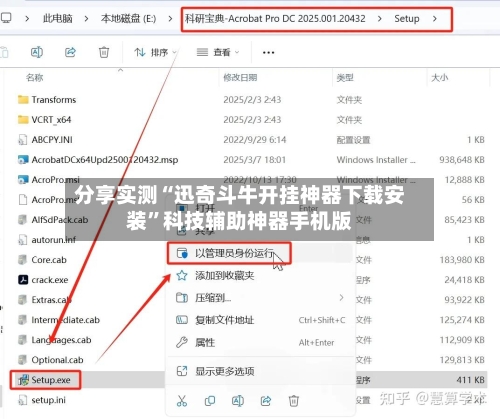500x419 pixels.
Task: Click the setup.ini file name
Action: point(49,400)
